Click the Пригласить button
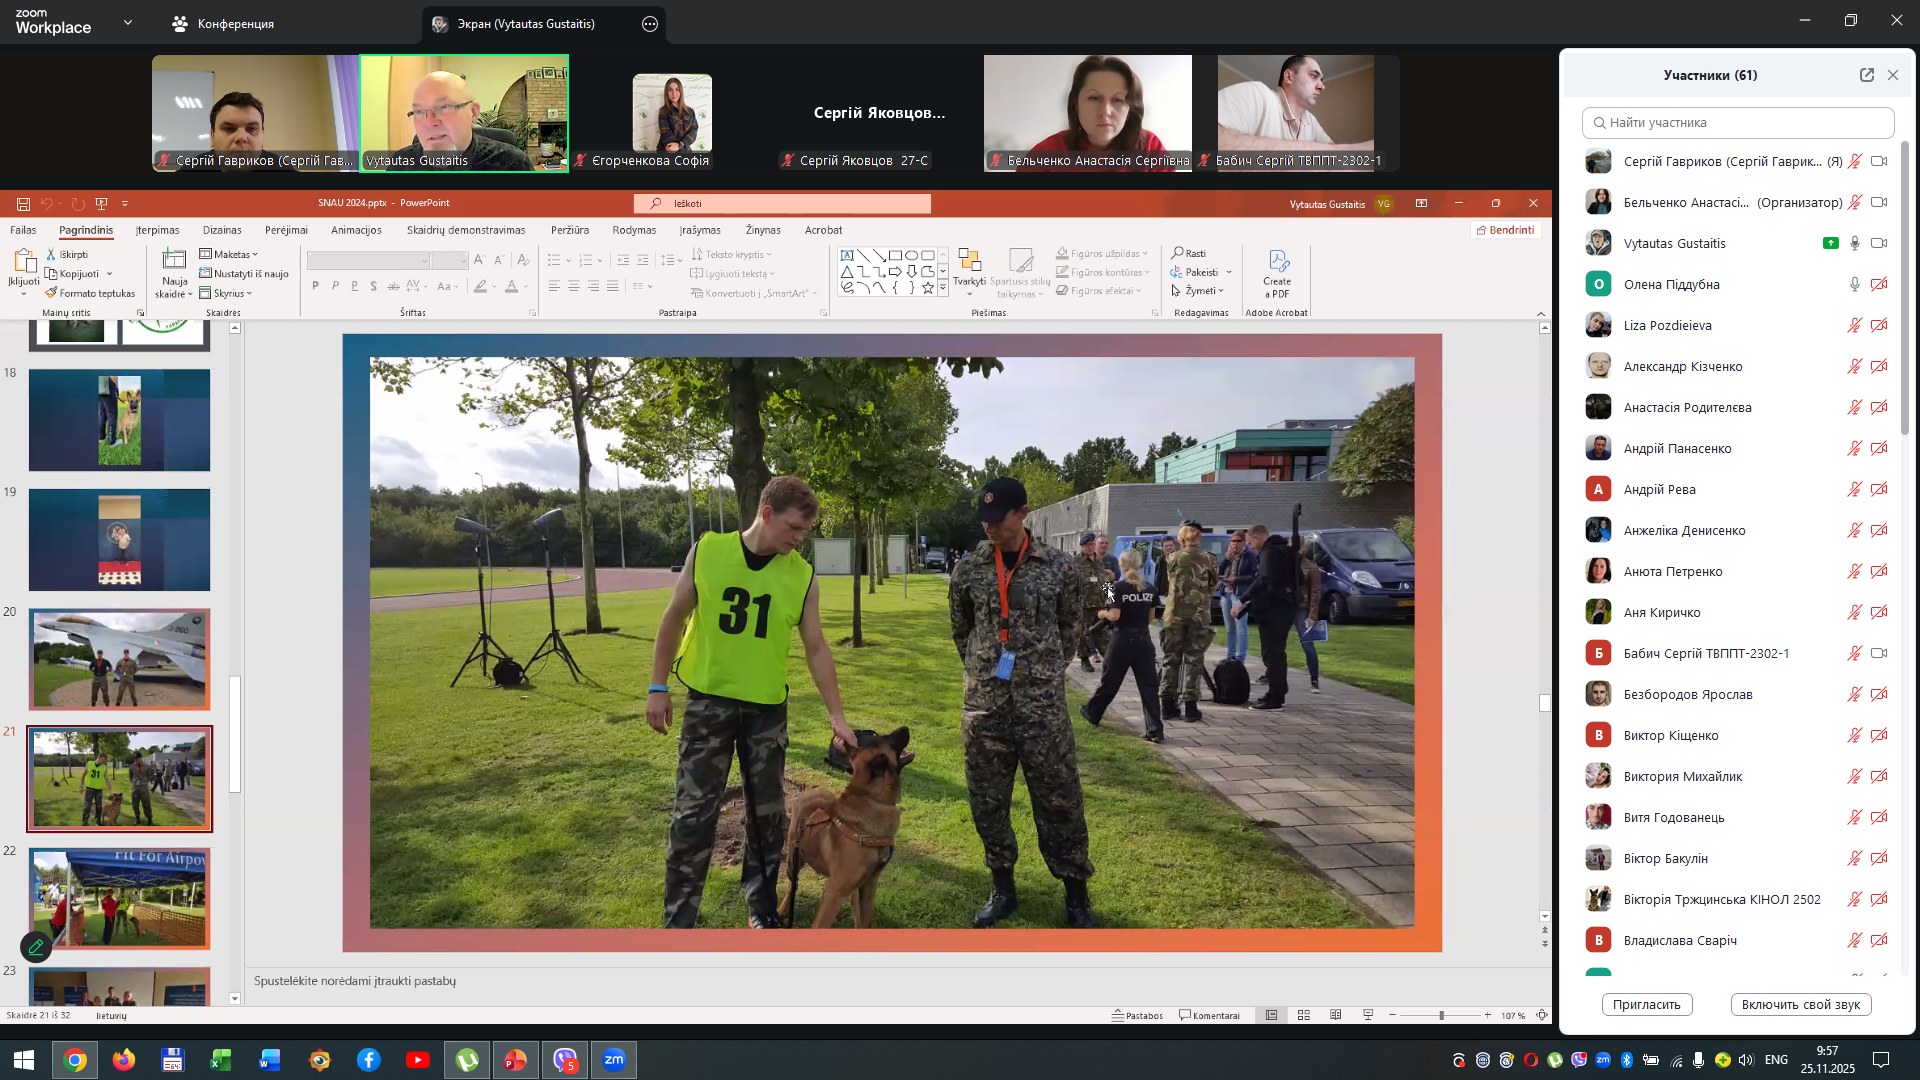This screenshot has height=1080, width=1920. pyautogui.click(x=1646, y=1004)
